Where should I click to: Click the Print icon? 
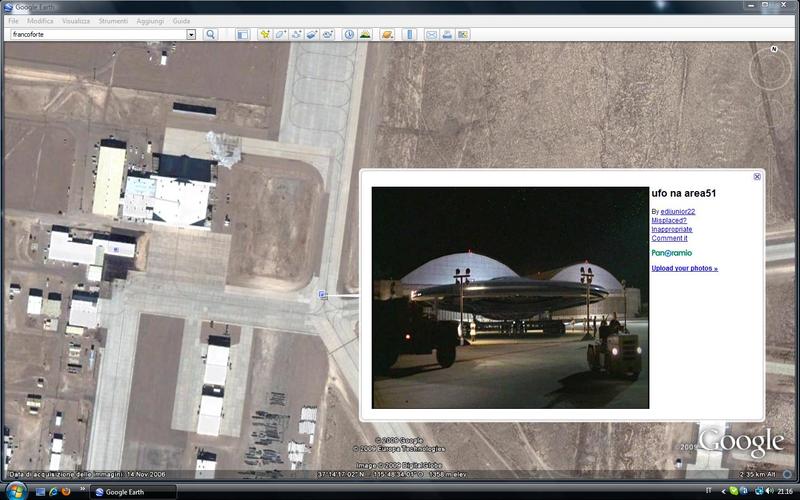coord(447,34)
